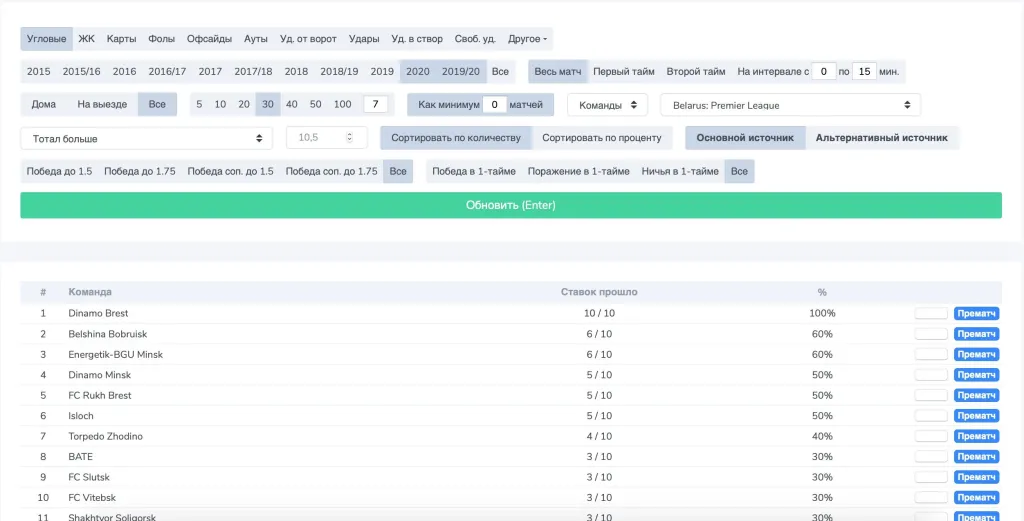Screen dimensions: 1024x521
Task: Pick Ничья в 1-тайме filter
Action: click(680, 171)
